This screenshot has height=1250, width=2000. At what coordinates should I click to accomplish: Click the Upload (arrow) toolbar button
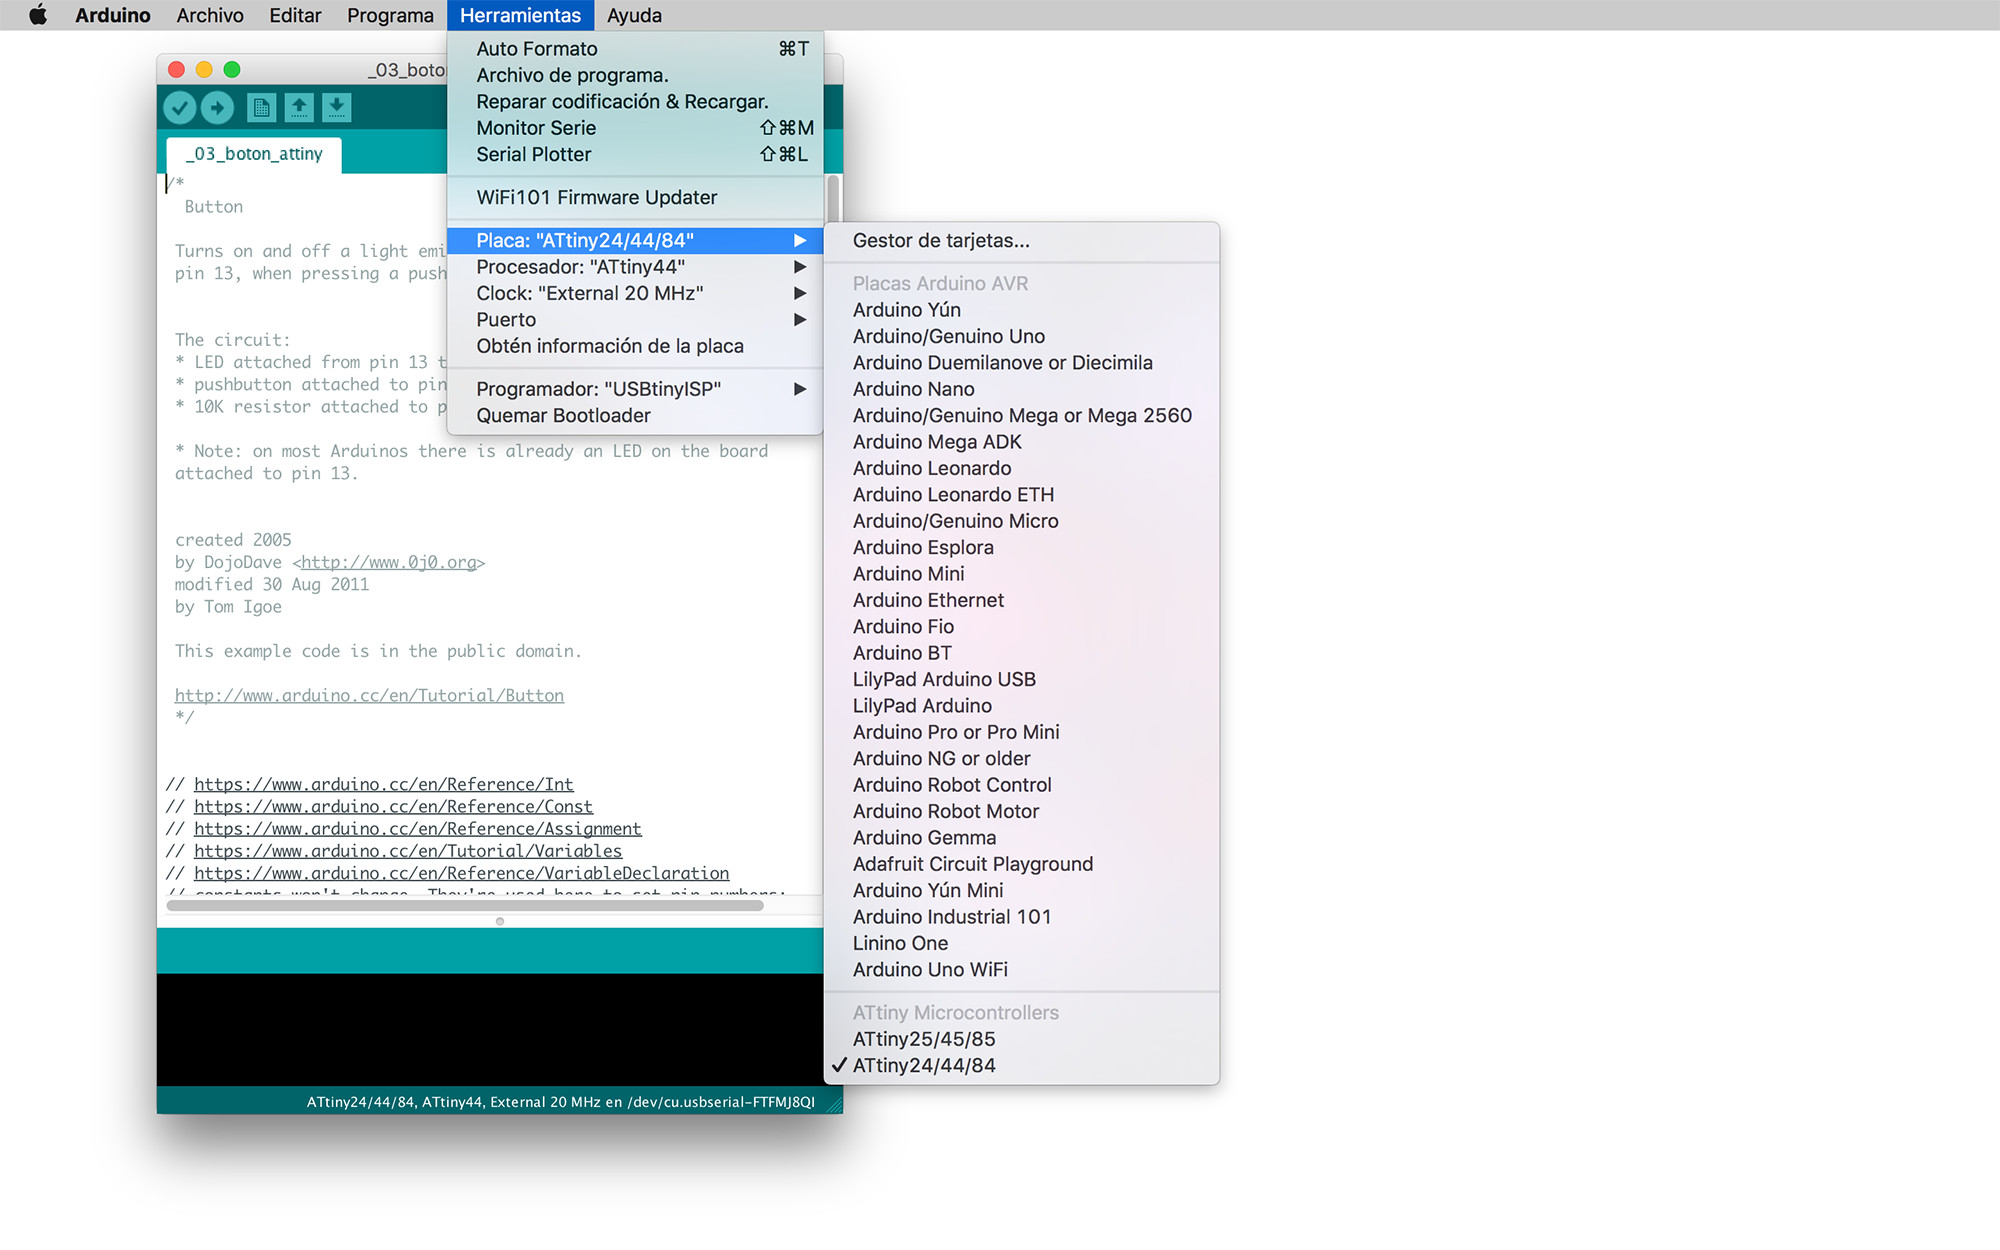[x=217, y=107]
